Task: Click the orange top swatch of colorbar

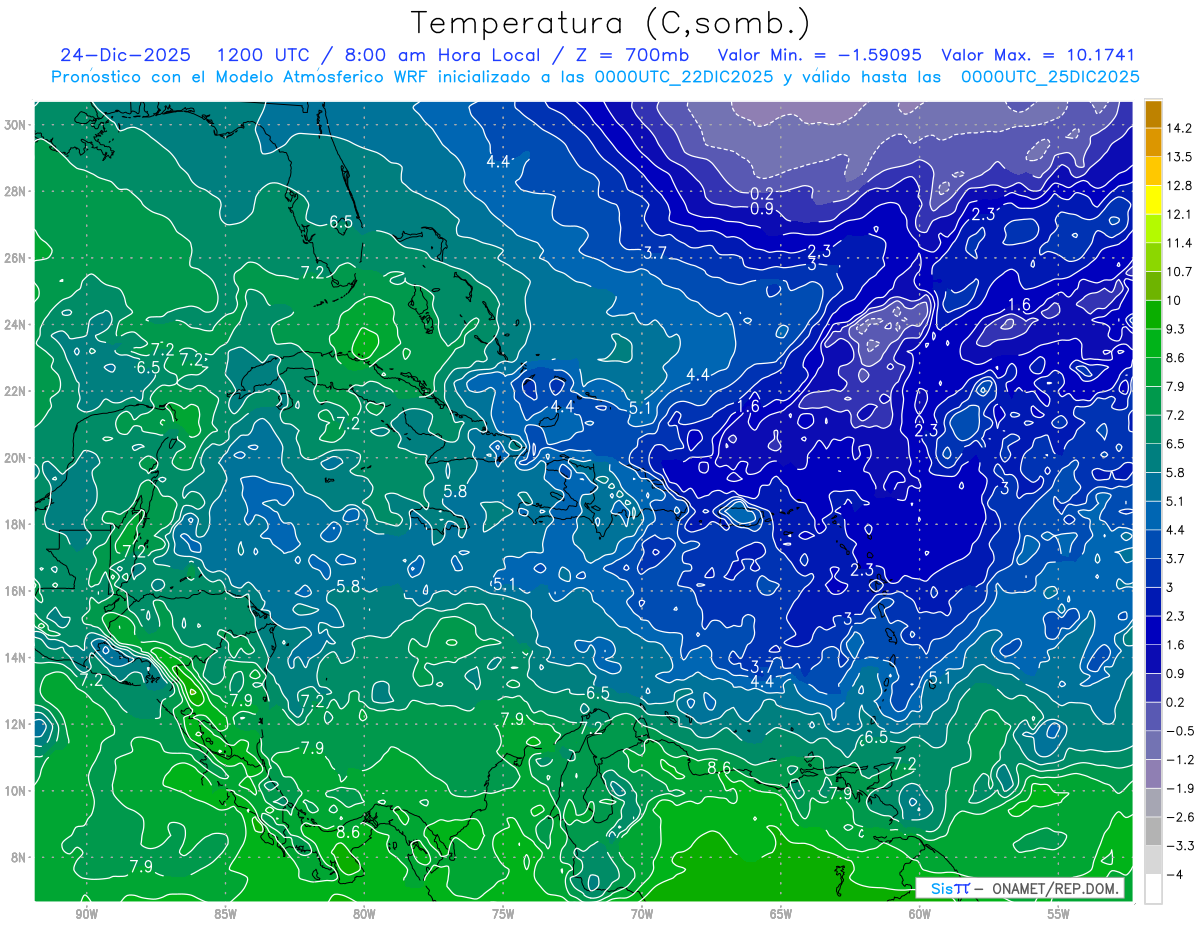Action: coord(1153,113)
